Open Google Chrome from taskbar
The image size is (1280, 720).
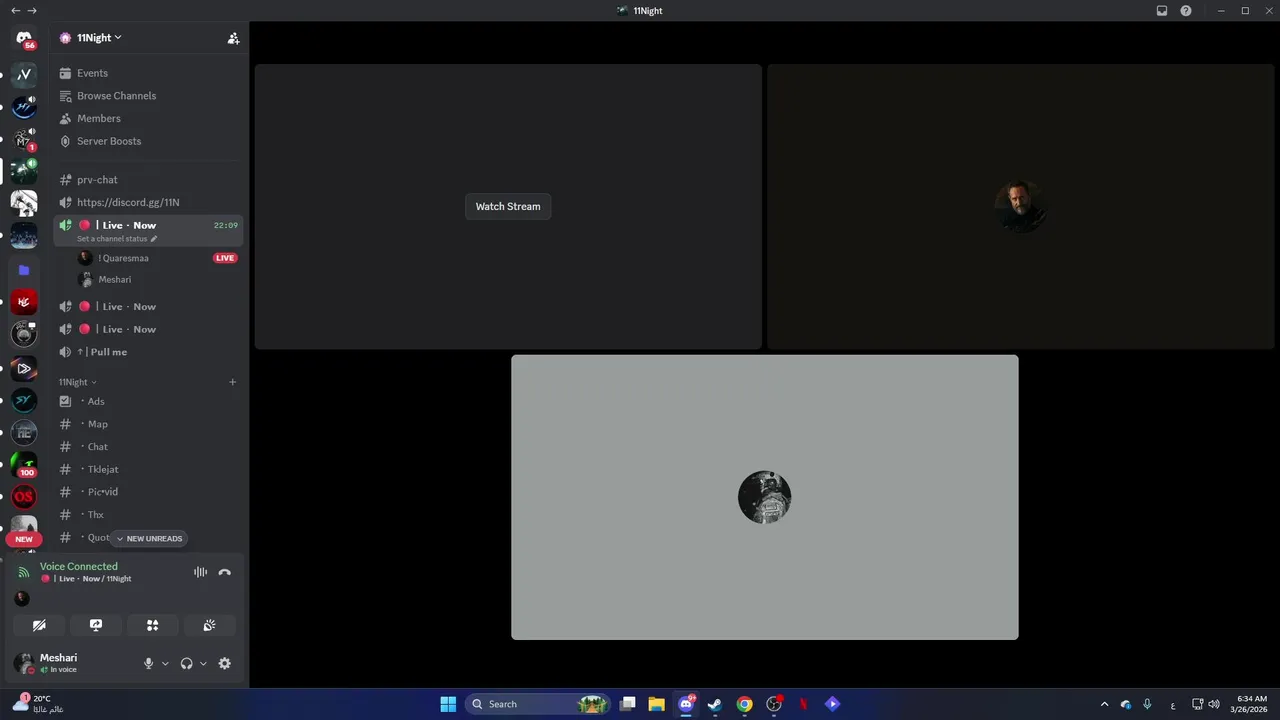(744, 704)
